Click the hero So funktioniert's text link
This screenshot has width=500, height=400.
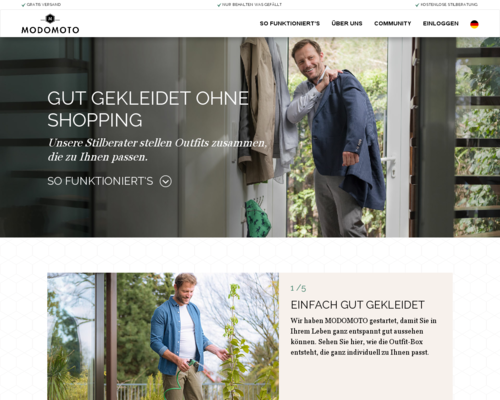click(100, 181)
